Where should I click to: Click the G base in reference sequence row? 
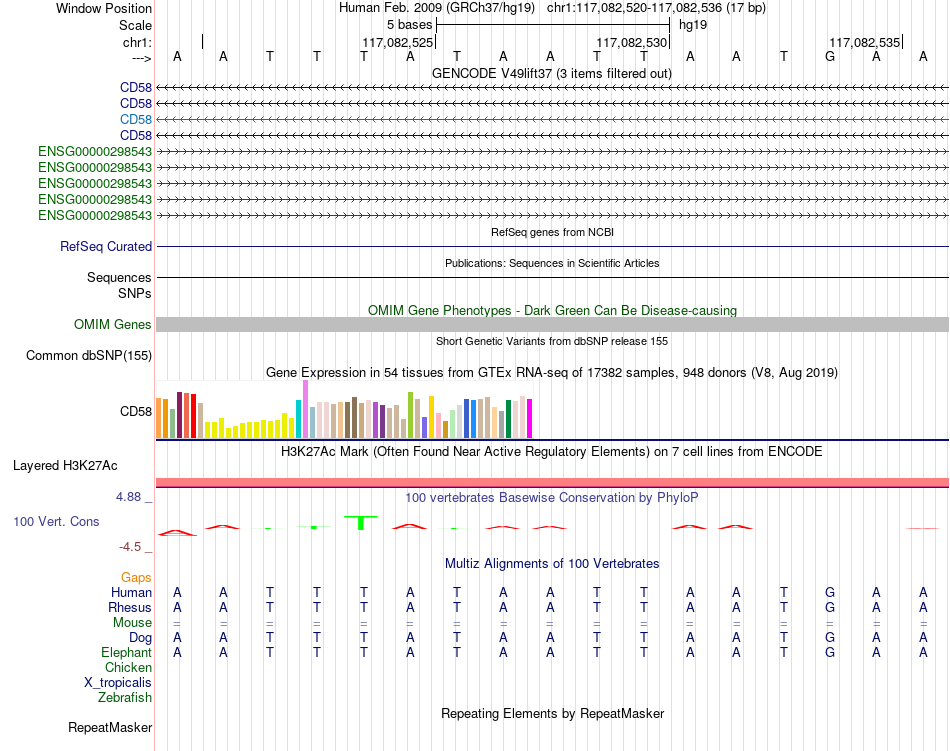[830, 56]
